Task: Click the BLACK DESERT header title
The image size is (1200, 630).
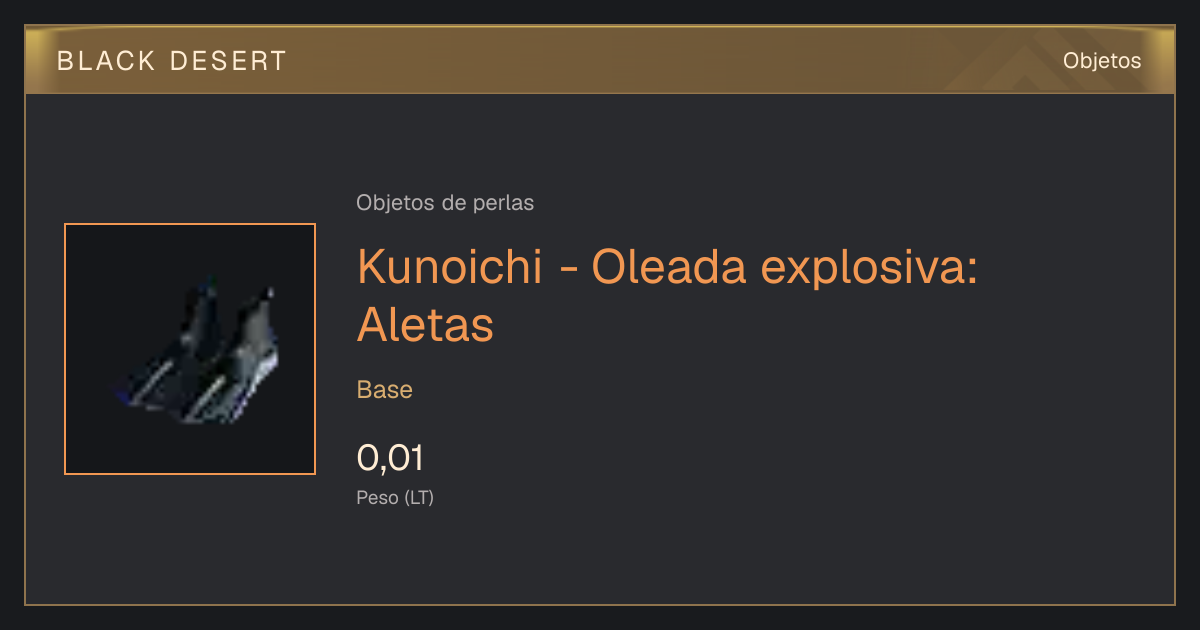Action: point(172,61)
